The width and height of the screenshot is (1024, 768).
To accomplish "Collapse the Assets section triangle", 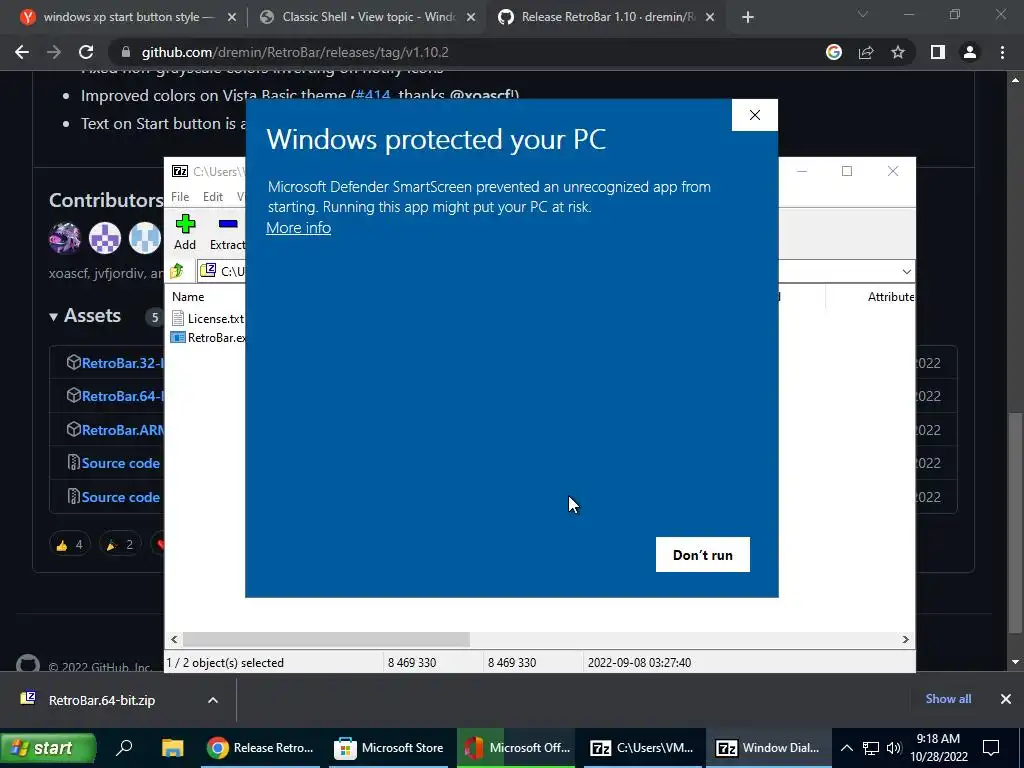I will [54, 317].
